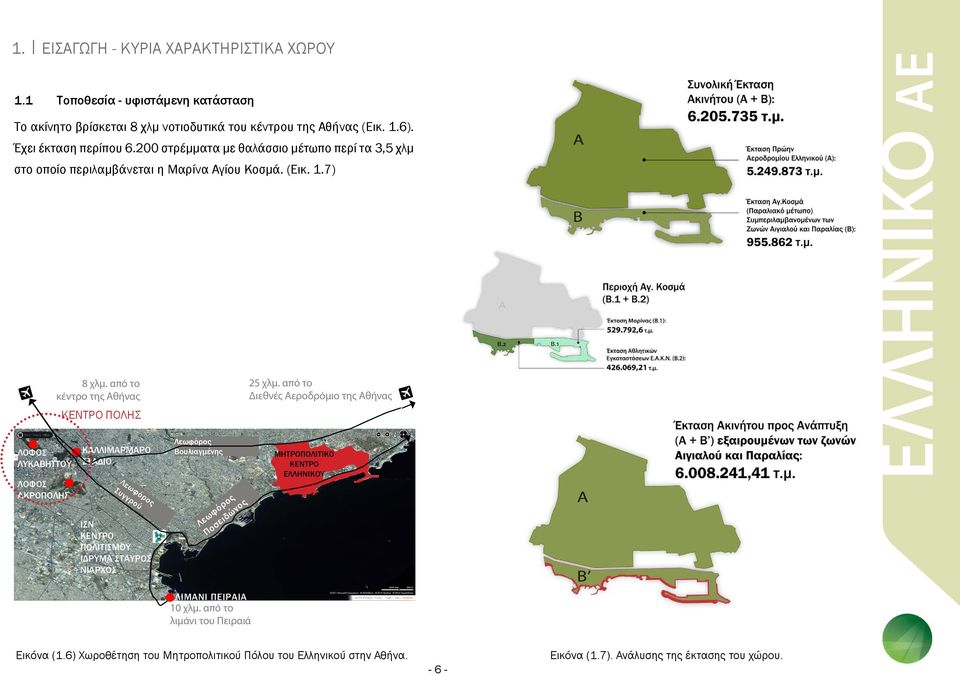Click the red dot at Λιμάνι Πειραιά
This screenshot has height=675, width=960.
pos(170,597)
